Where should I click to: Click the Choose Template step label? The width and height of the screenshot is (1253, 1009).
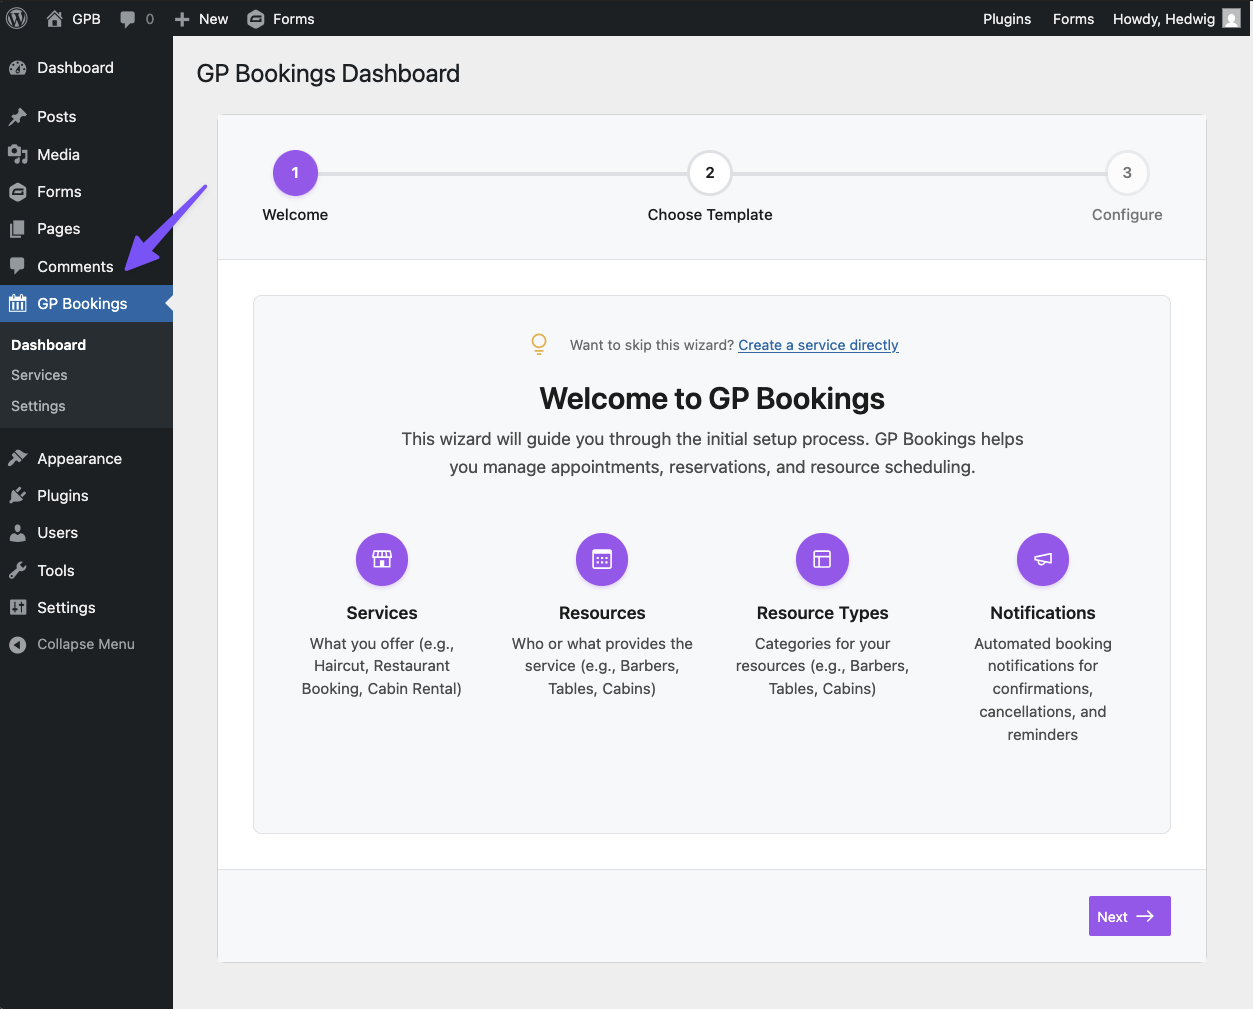pos(710,215)
